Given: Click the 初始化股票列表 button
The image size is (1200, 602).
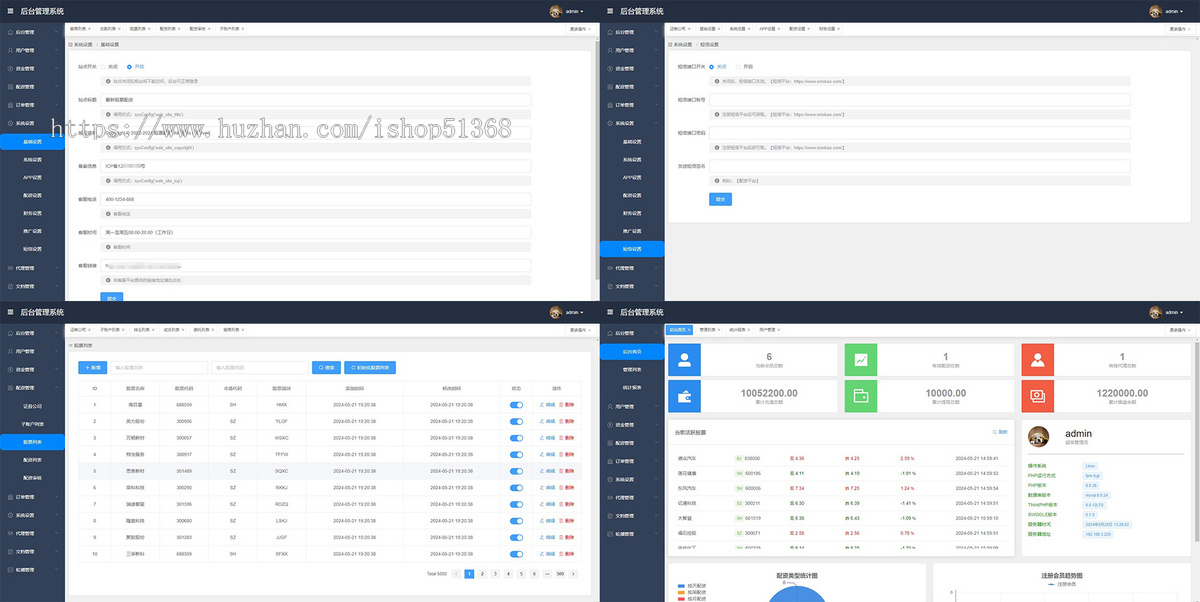Looking at the screenshot, I should pos(371,368).
